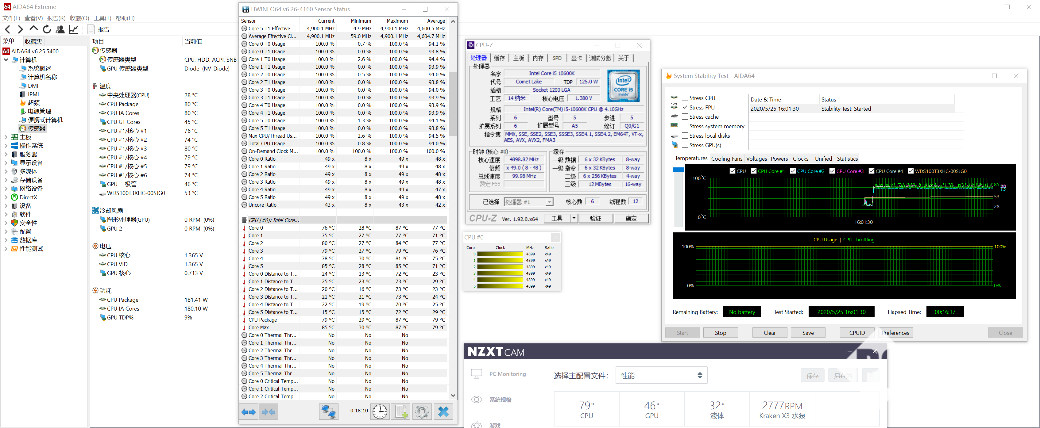Click AIDA64 toolbar report page icon
The image size is (1040, 428).
pyautogui.click(x=91, y=29)
